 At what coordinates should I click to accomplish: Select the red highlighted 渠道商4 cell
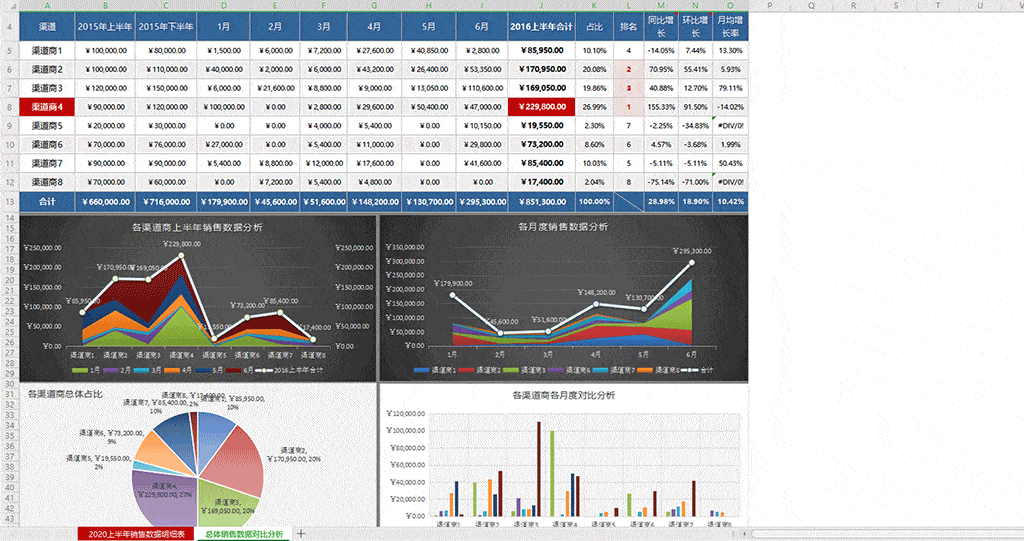[47, 107]
